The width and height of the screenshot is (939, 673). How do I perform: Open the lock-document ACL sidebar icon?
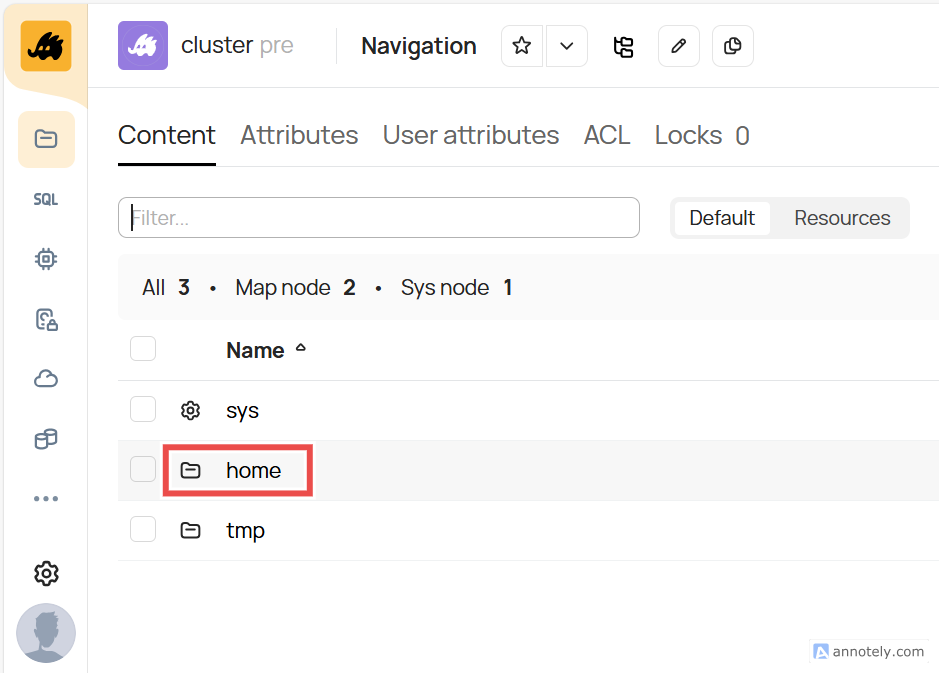click(x=45, y=319)
